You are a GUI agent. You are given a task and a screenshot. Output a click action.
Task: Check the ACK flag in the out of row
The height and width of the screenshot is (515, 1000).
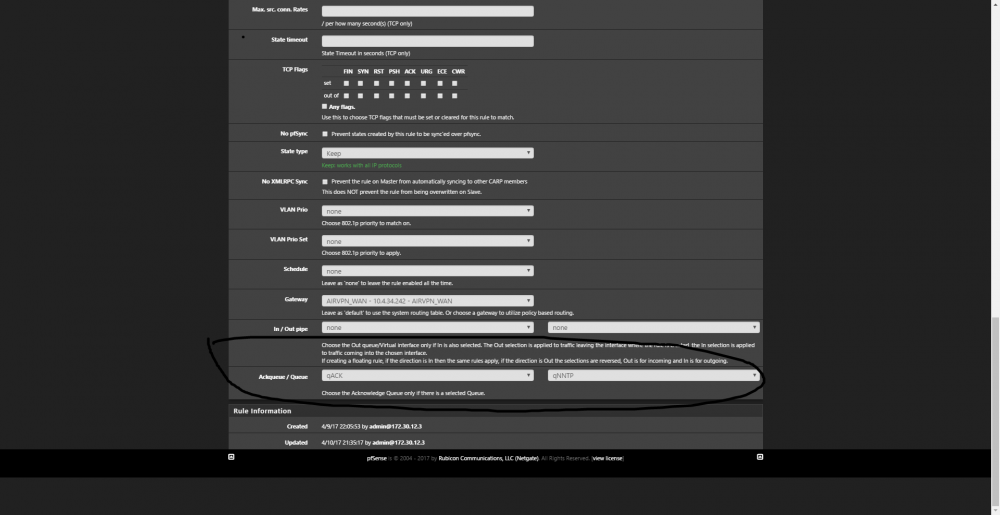[407, 96]
